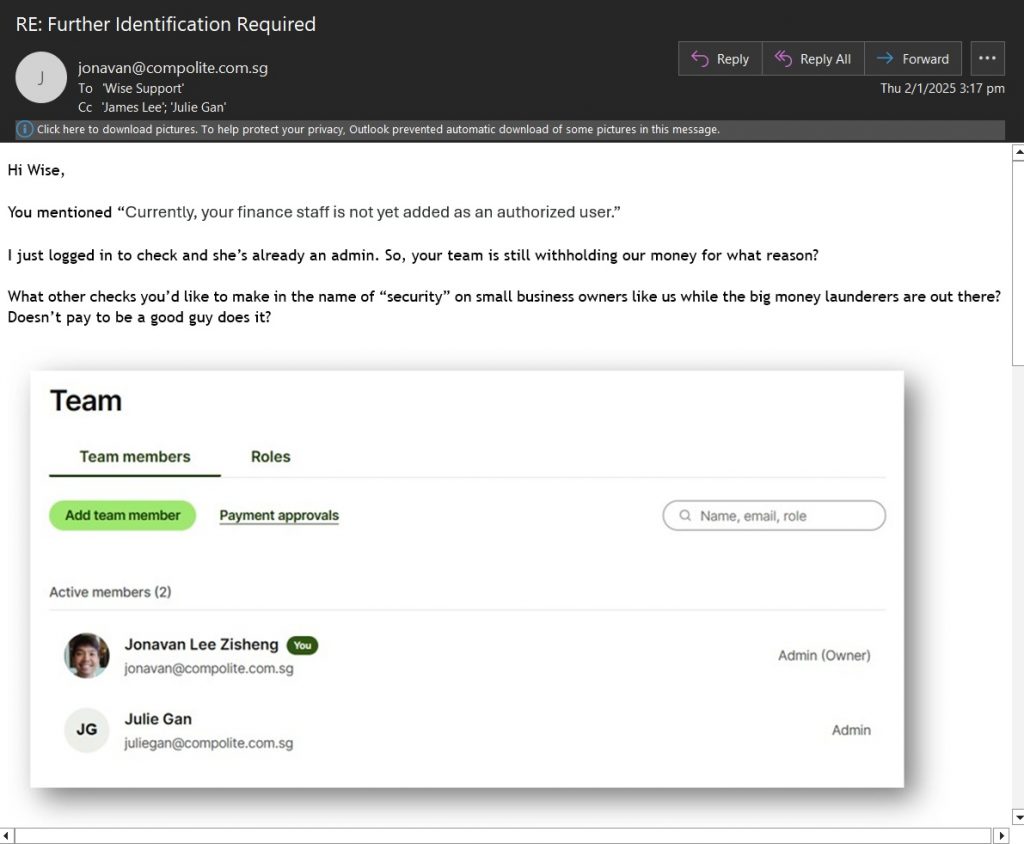Download pictures via the privacy notice bar
The width and height of the screenshot is (1024, 844).
(509, 129)
